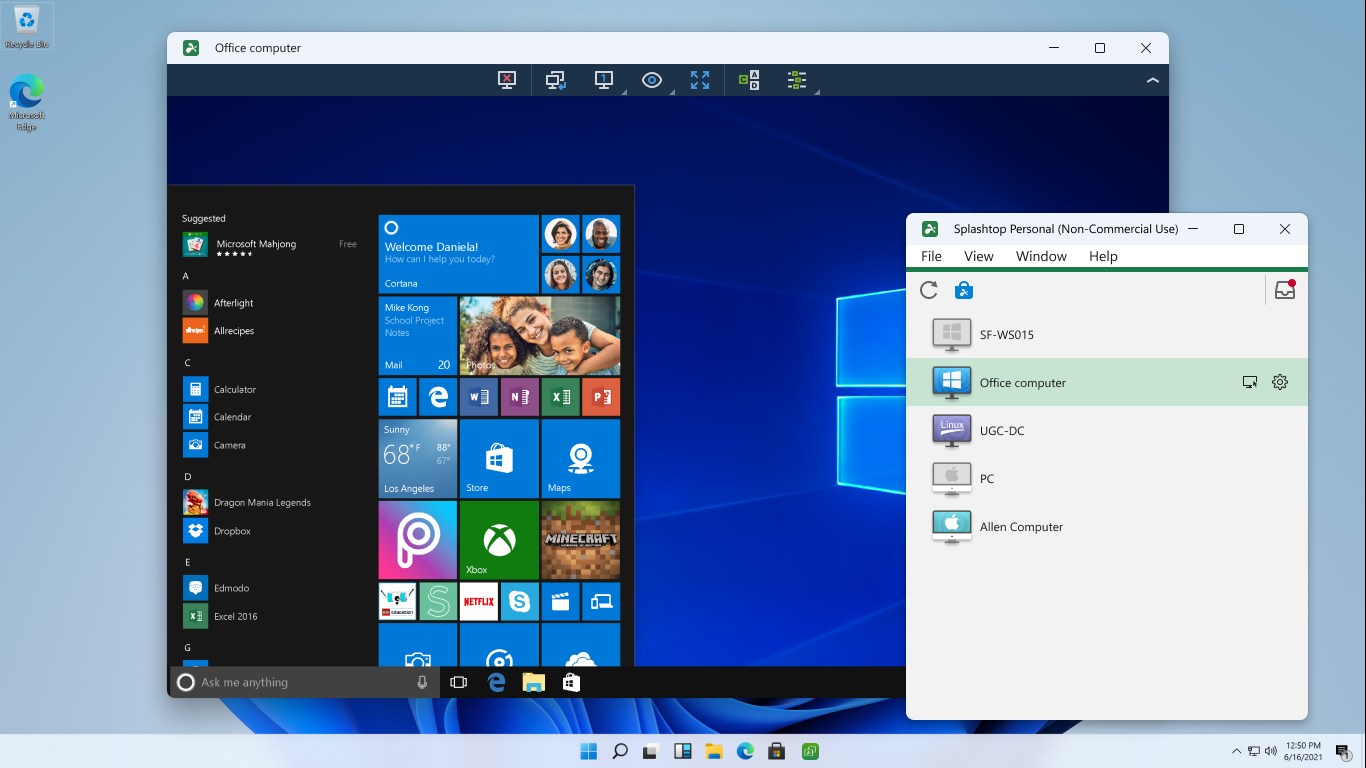Collapse the session toolbar chevron

(x=1153, y=80)
